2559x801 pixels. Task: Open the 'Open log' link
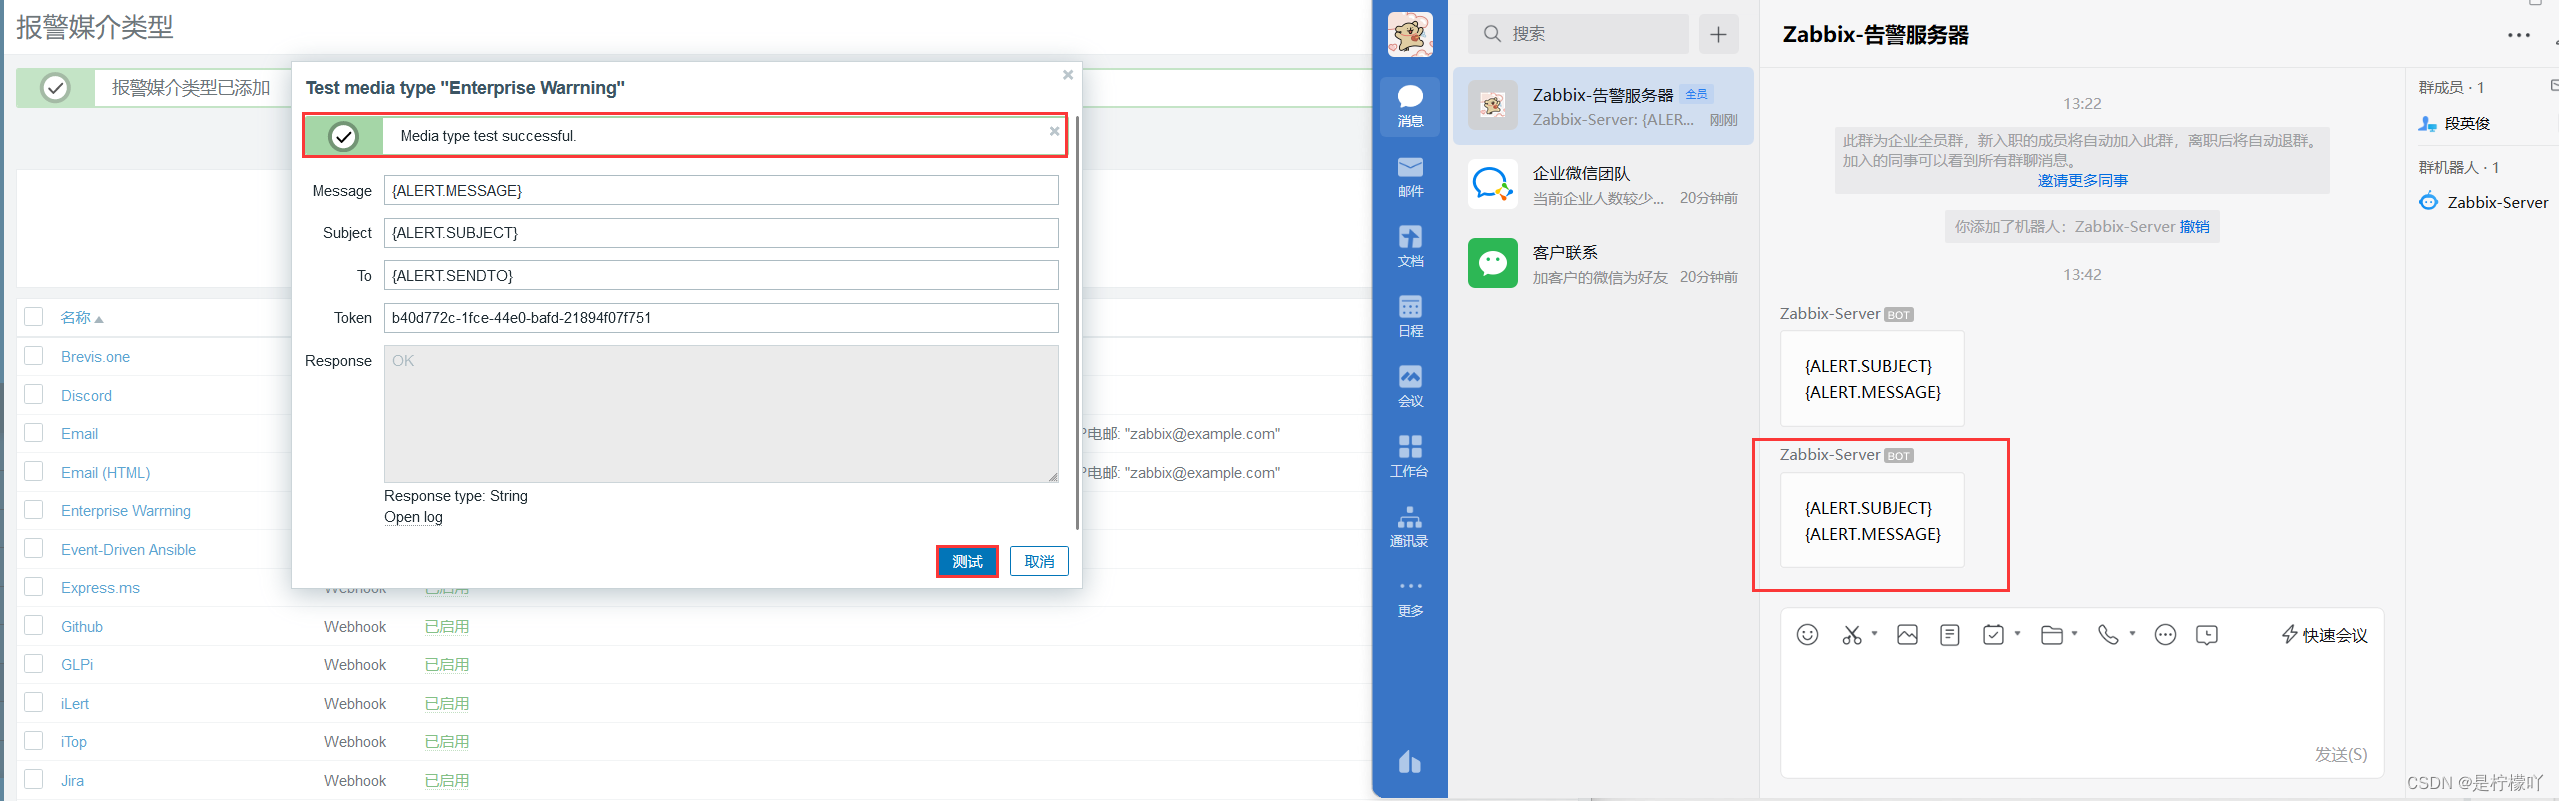pyautogui.click(x=413, y=517)
